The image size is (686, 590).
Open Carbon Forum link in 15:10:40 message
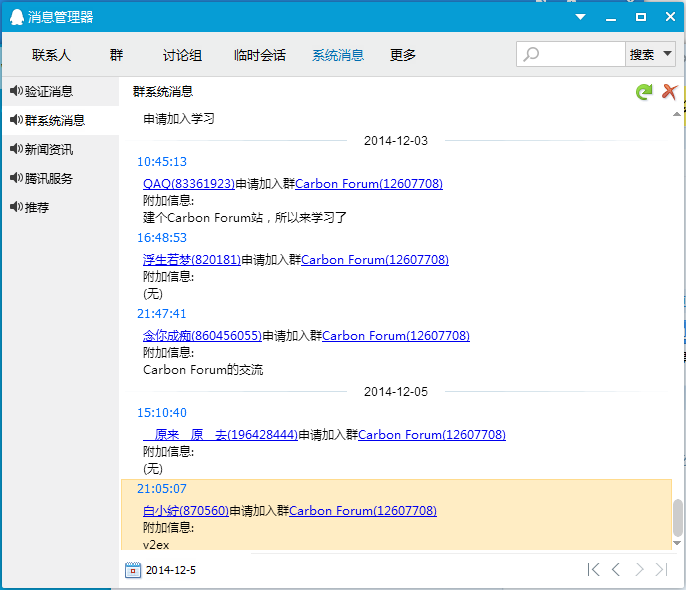[432, 435]
